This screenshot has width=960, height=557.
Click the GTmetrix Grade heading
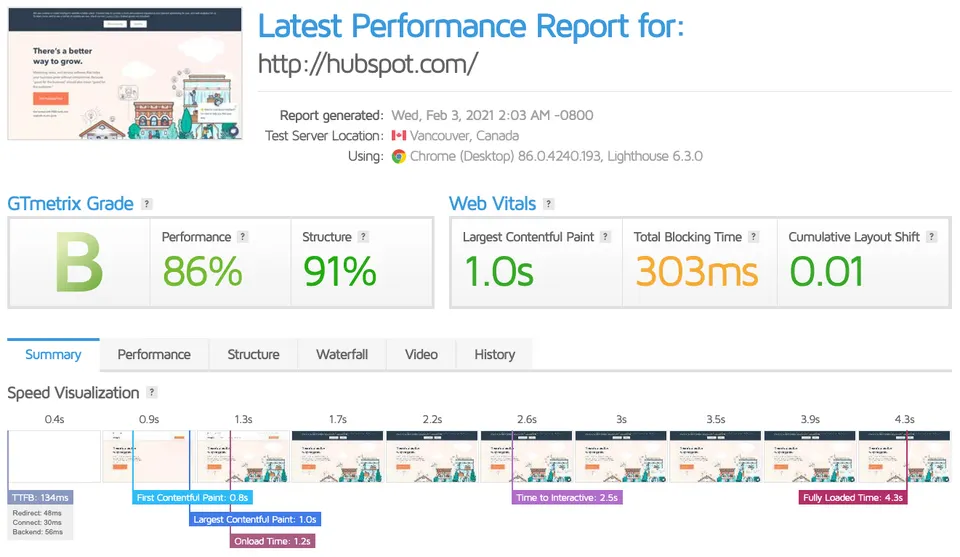[x=70, y=204]
